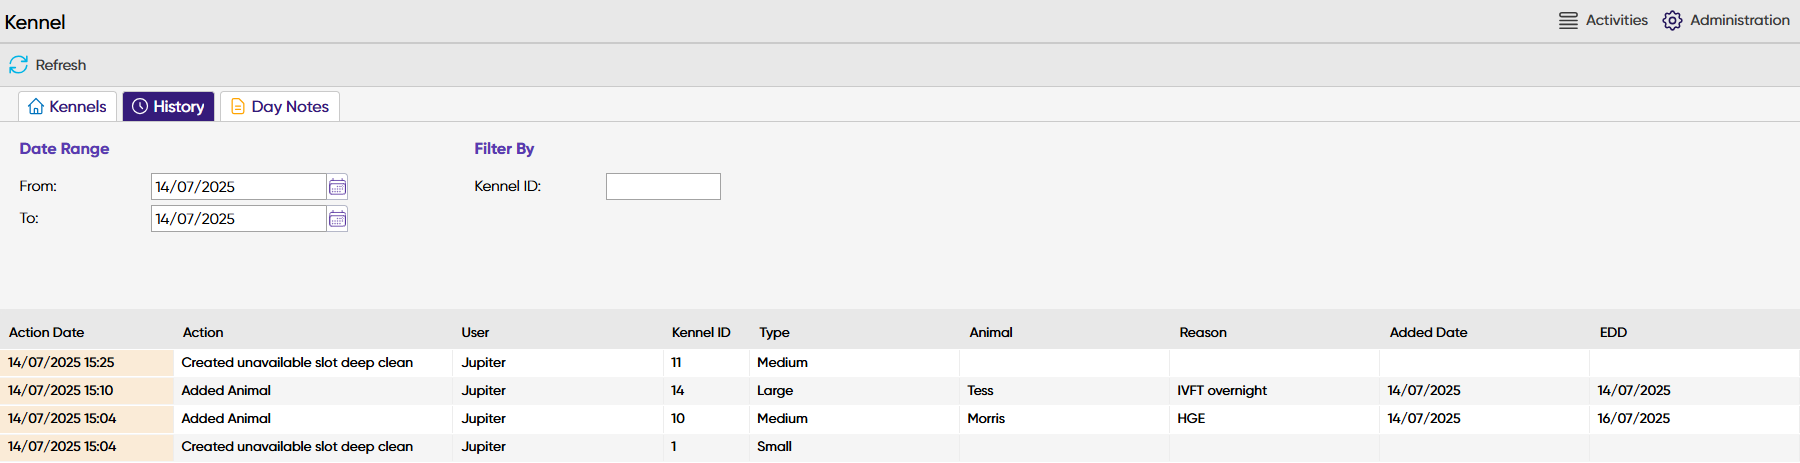
Task: Click the Kennel ID filter field
Action: pos(662,187)
